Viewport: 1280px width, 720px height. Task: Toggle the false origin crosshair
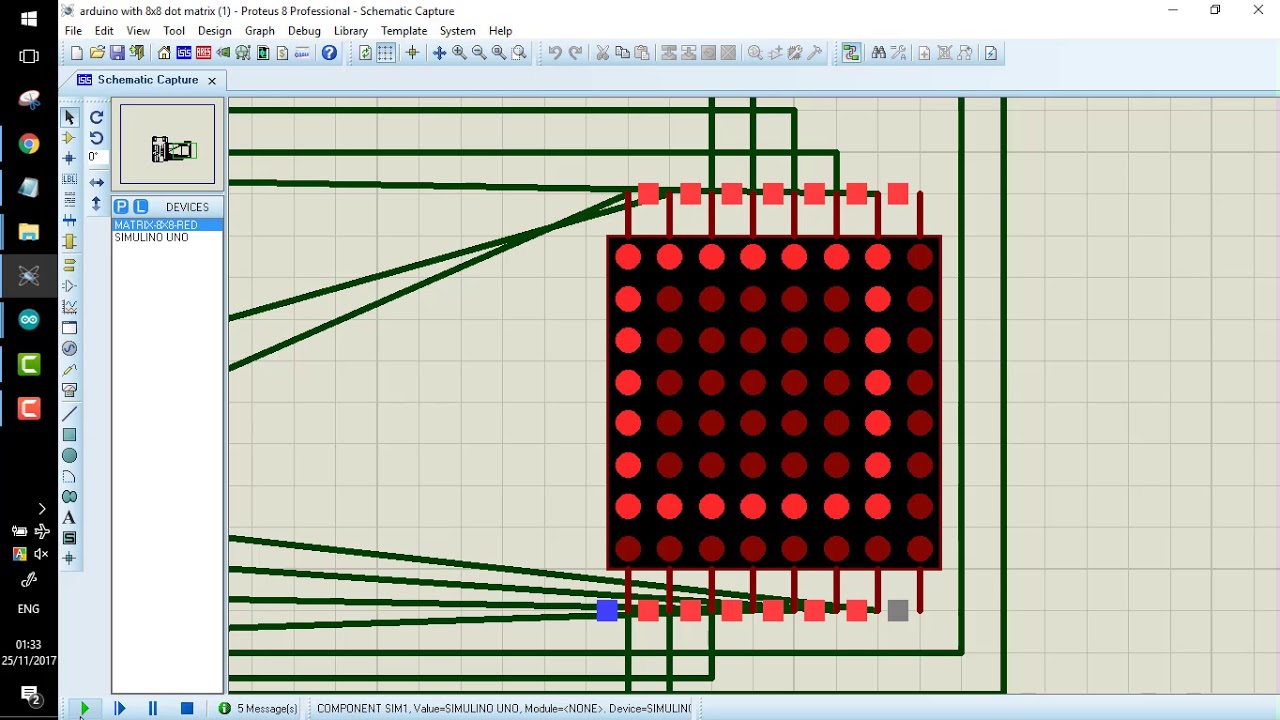(x=412, y=53)
